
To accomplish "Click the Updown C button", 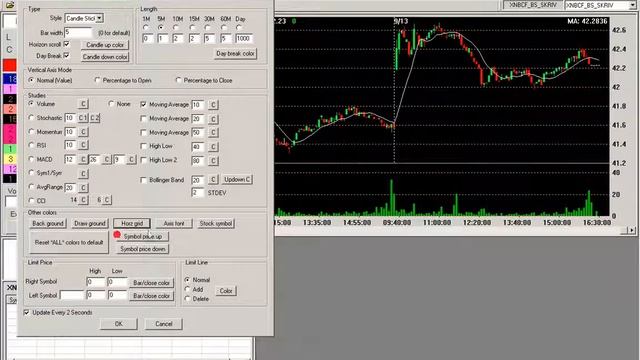I will click(237, 180).
